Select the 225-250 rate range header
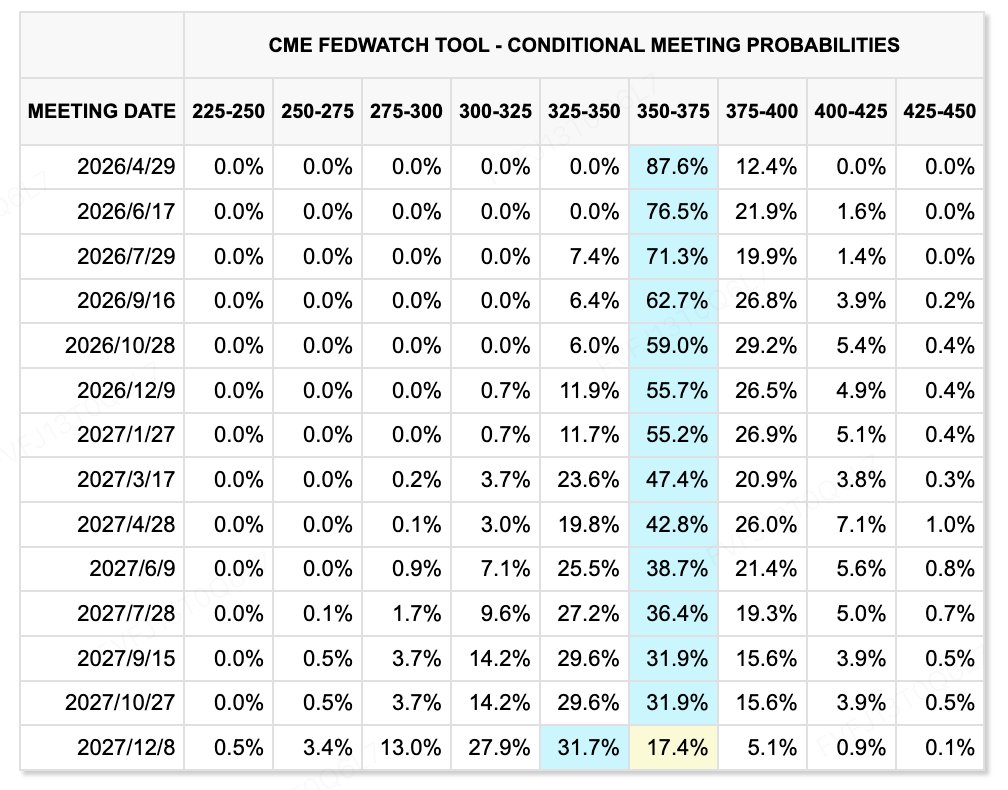 pyautogui.click(x=229, y=111)
